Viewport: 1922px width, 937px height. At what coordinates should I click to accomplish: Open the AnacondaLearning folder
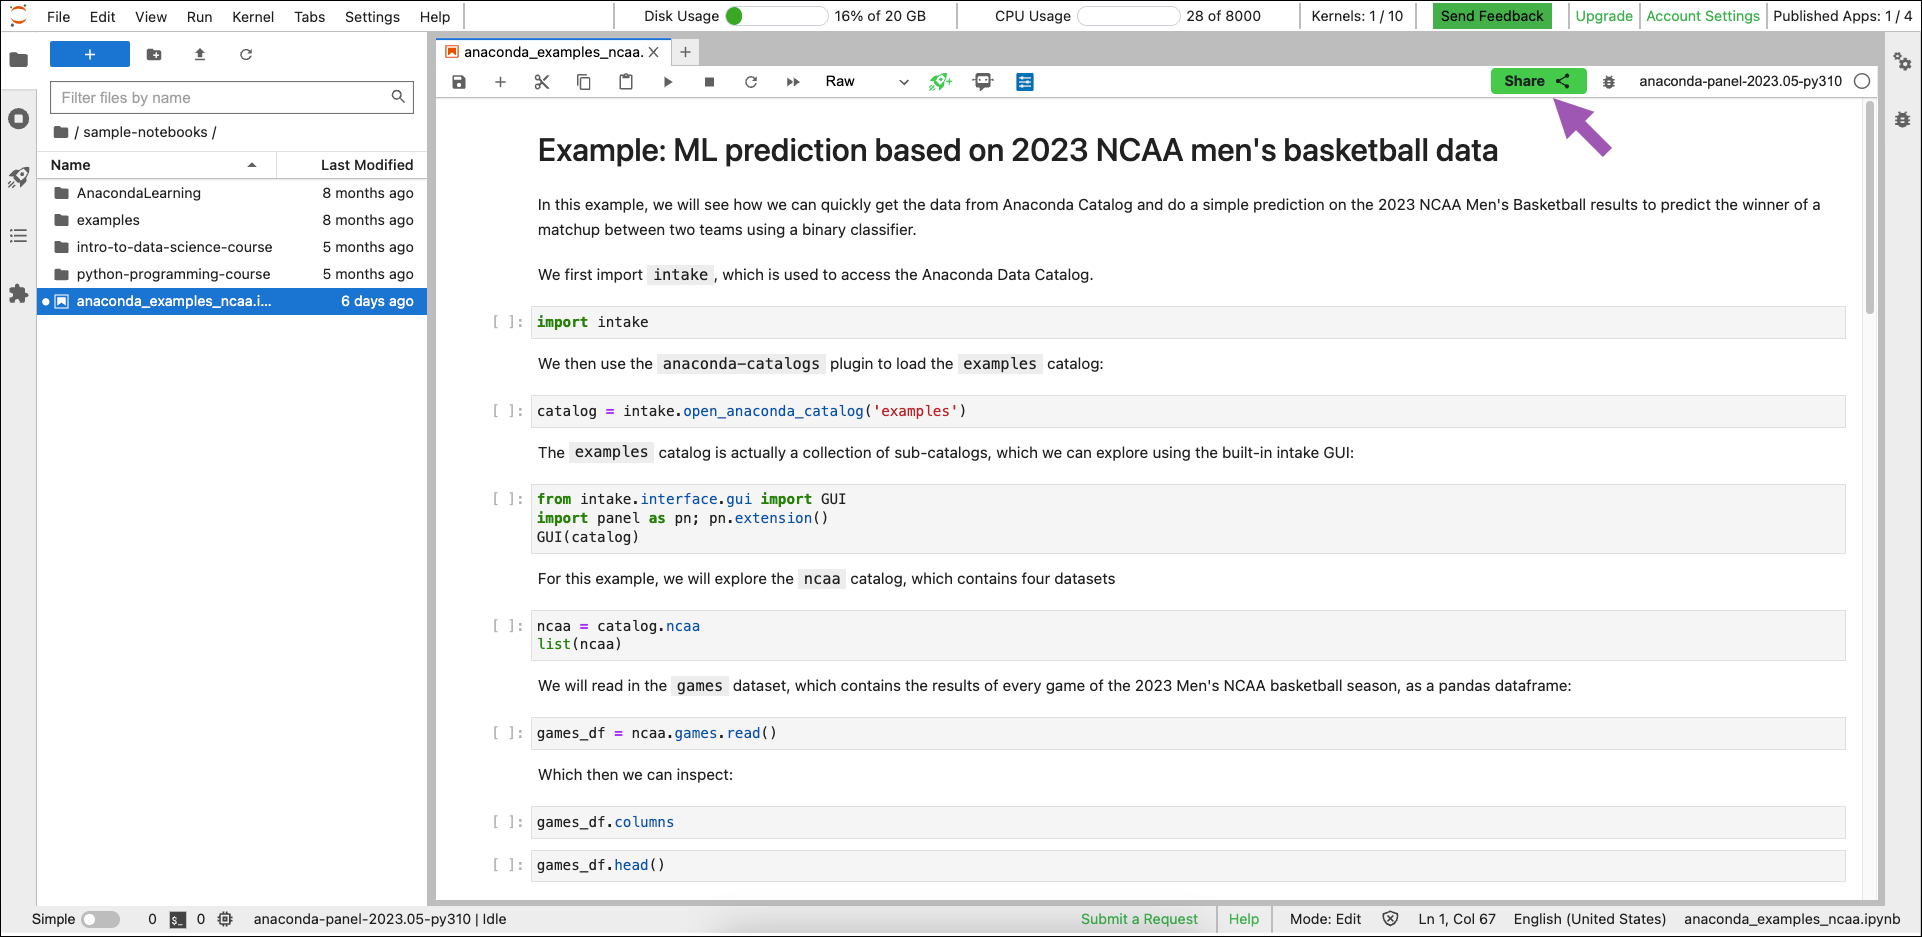click(x=232, y=193)
